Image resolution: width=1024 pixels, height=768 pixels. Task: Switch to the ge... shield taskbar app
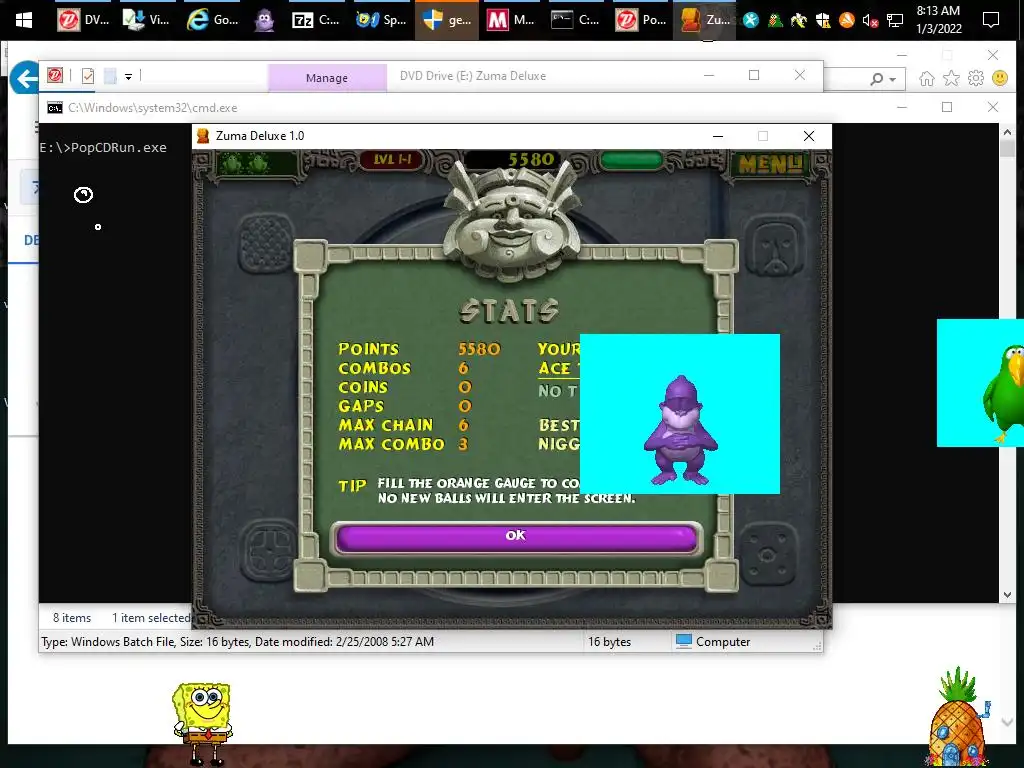[447, 20]
